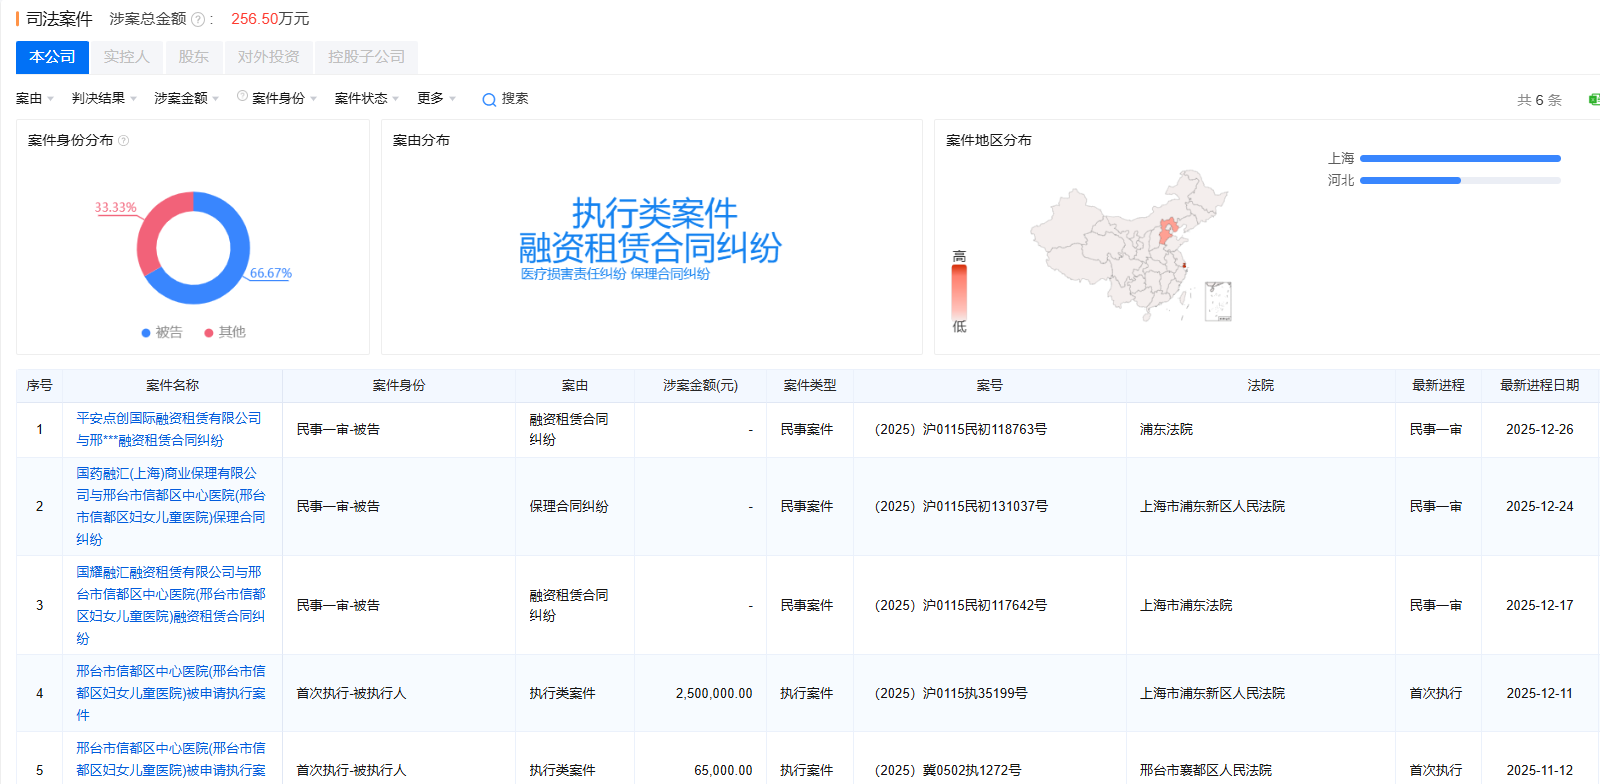1600x784 pixels.
Task: Toggle the 被告 legend marker
Action: [146, 333]
